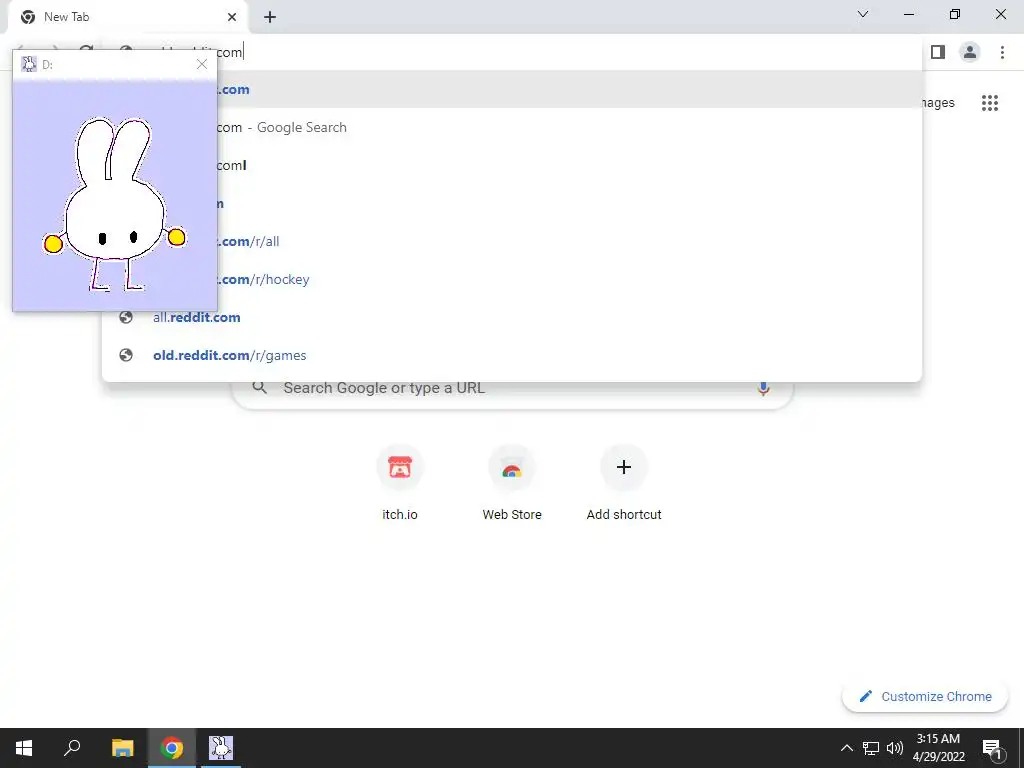The height and width of the screenshot is (768, 1024).
Task: Toggle the Chrome side panel icon
Action: coord(938,52)
